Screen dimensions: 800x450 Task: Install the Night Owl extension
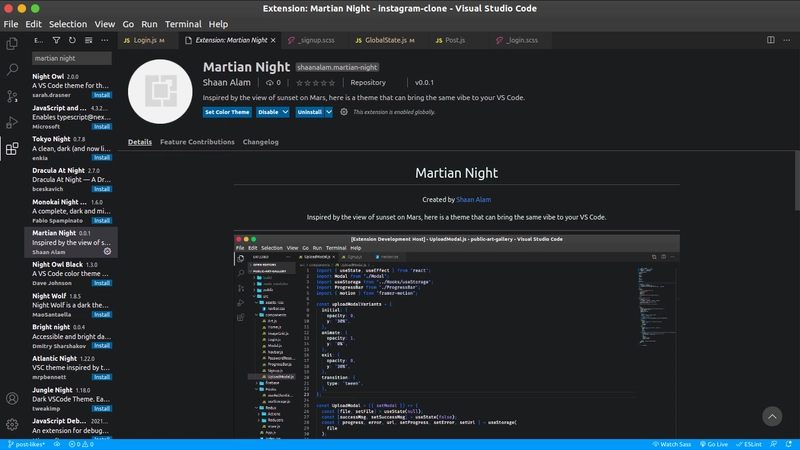(x=102, y=95)
